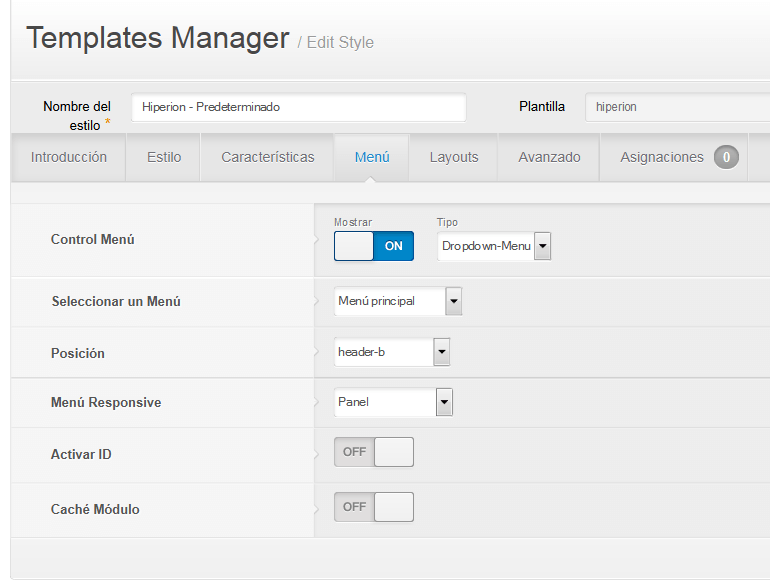The height and width of the screenshot is (588, 770).
Task: Open the Características tab
Action: pos(268,157)
